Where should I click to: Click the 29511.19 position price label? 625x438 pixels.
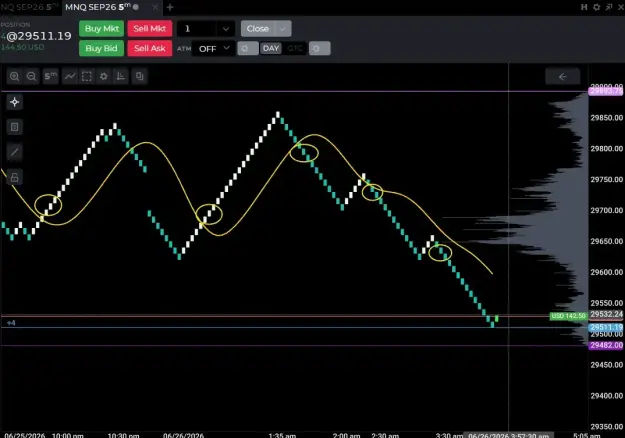click(x=606, y=327)
